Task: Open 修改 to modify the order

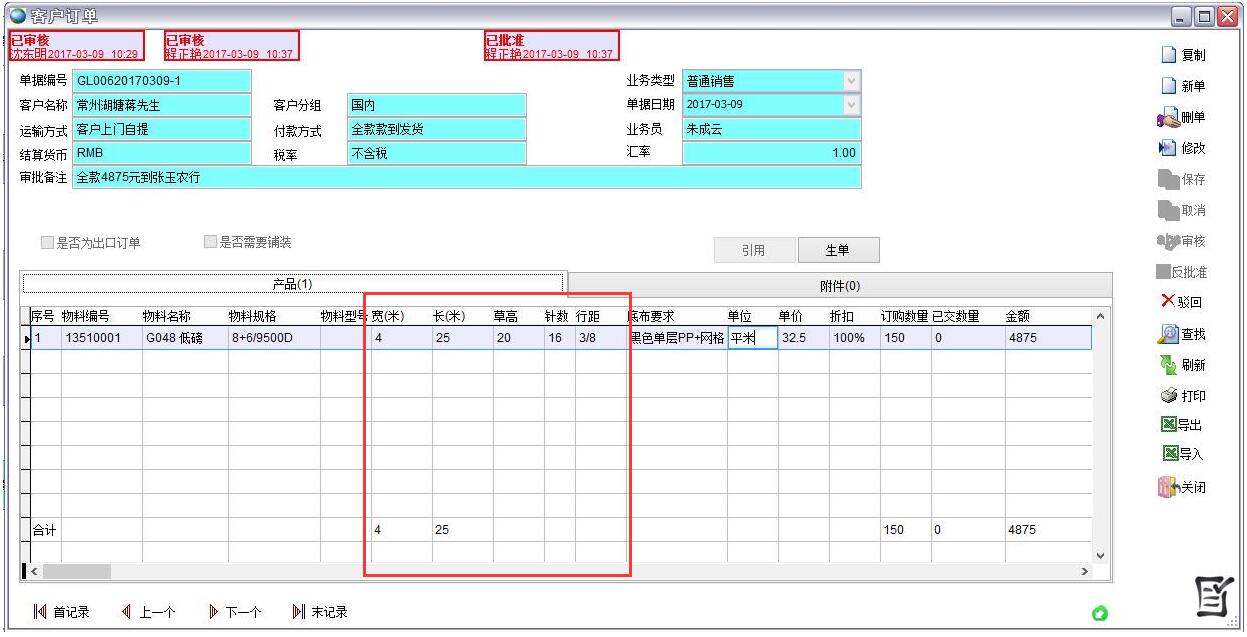Action: (x=1184, y=147)
